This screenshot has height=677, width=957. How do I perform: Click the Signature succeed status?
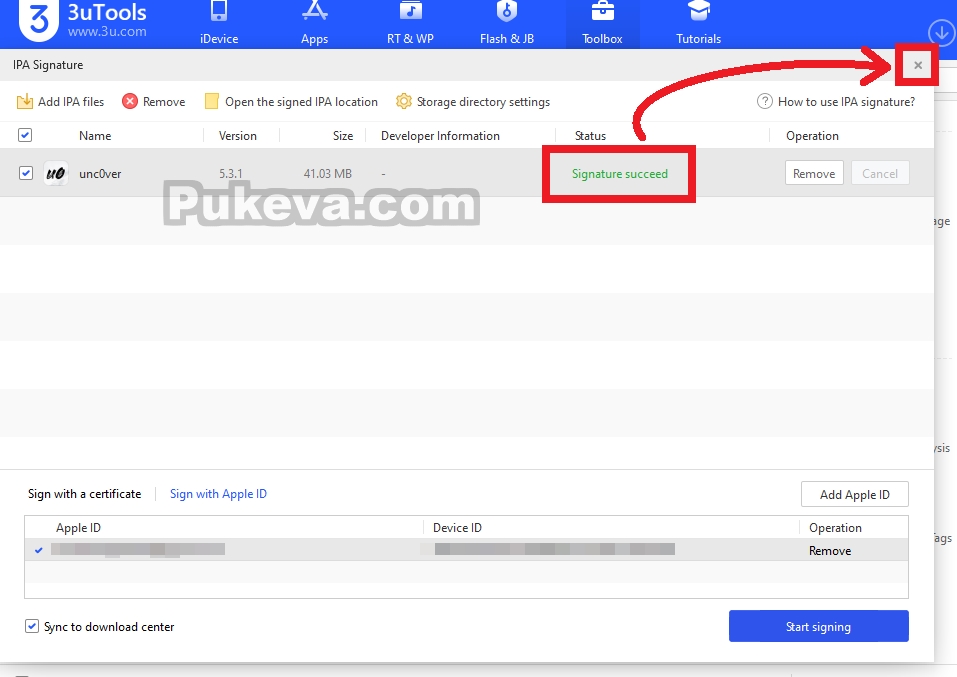(619, 174)
